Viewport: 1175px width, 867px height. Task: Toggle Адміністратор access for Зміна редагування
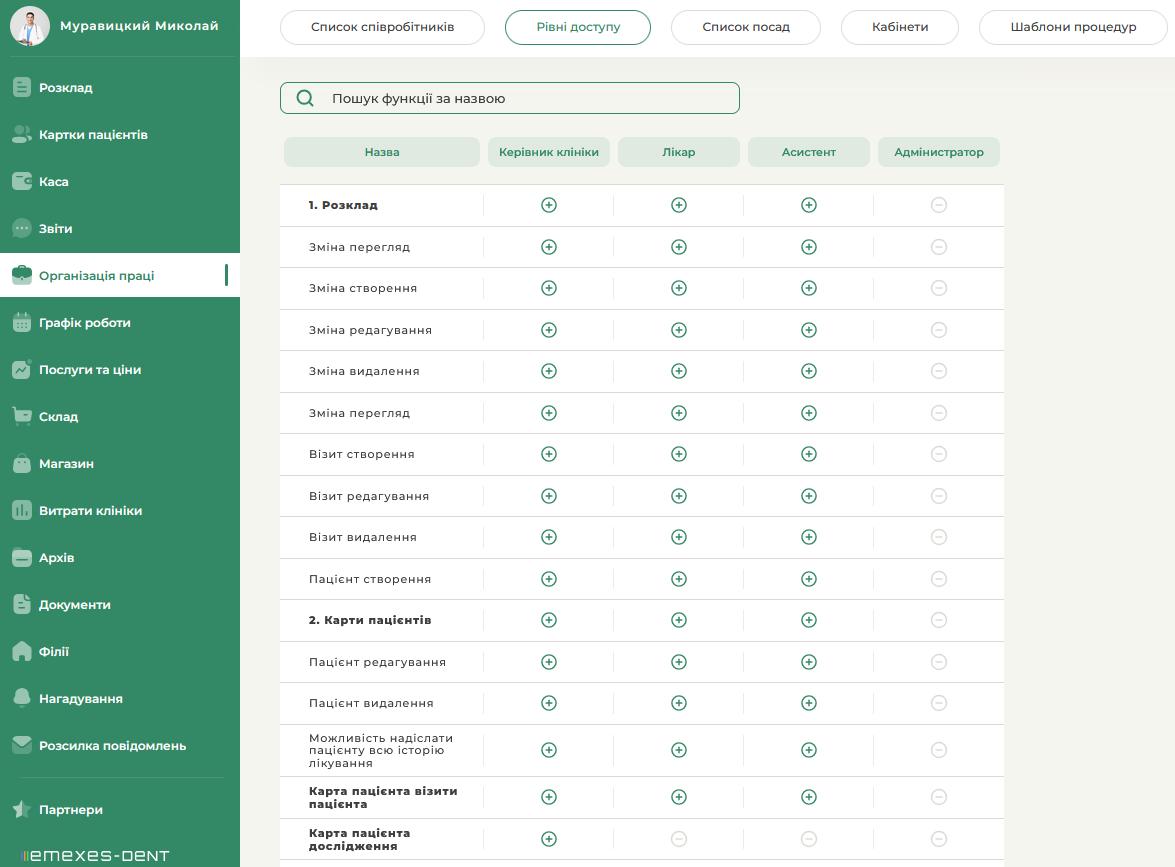pos(939,330)
